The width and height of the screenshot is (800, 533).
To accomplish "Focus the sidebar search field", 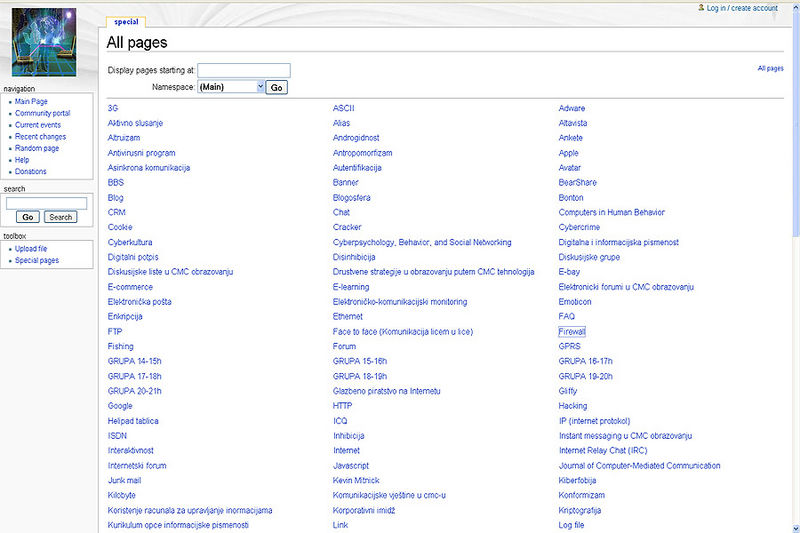I will (x=46, y=204).
